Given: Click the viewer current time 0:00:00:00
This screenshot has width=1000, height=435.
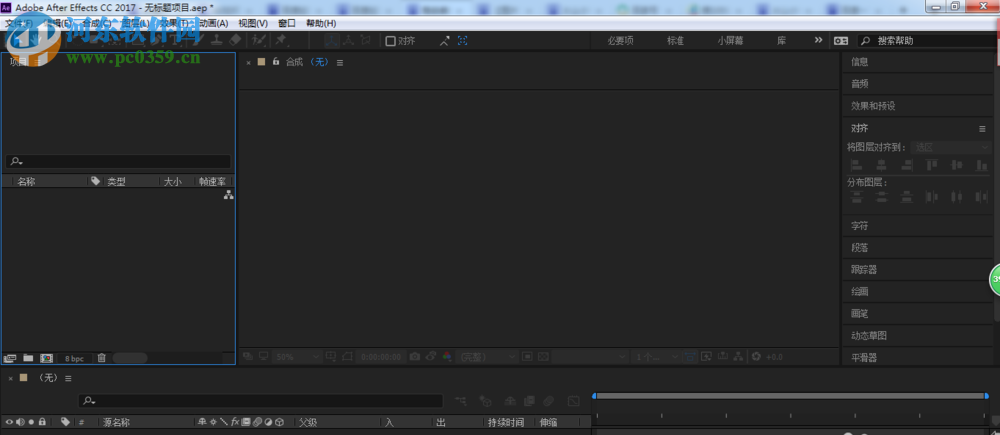Looking at the screenshot, I should click(x=381, y=357).
